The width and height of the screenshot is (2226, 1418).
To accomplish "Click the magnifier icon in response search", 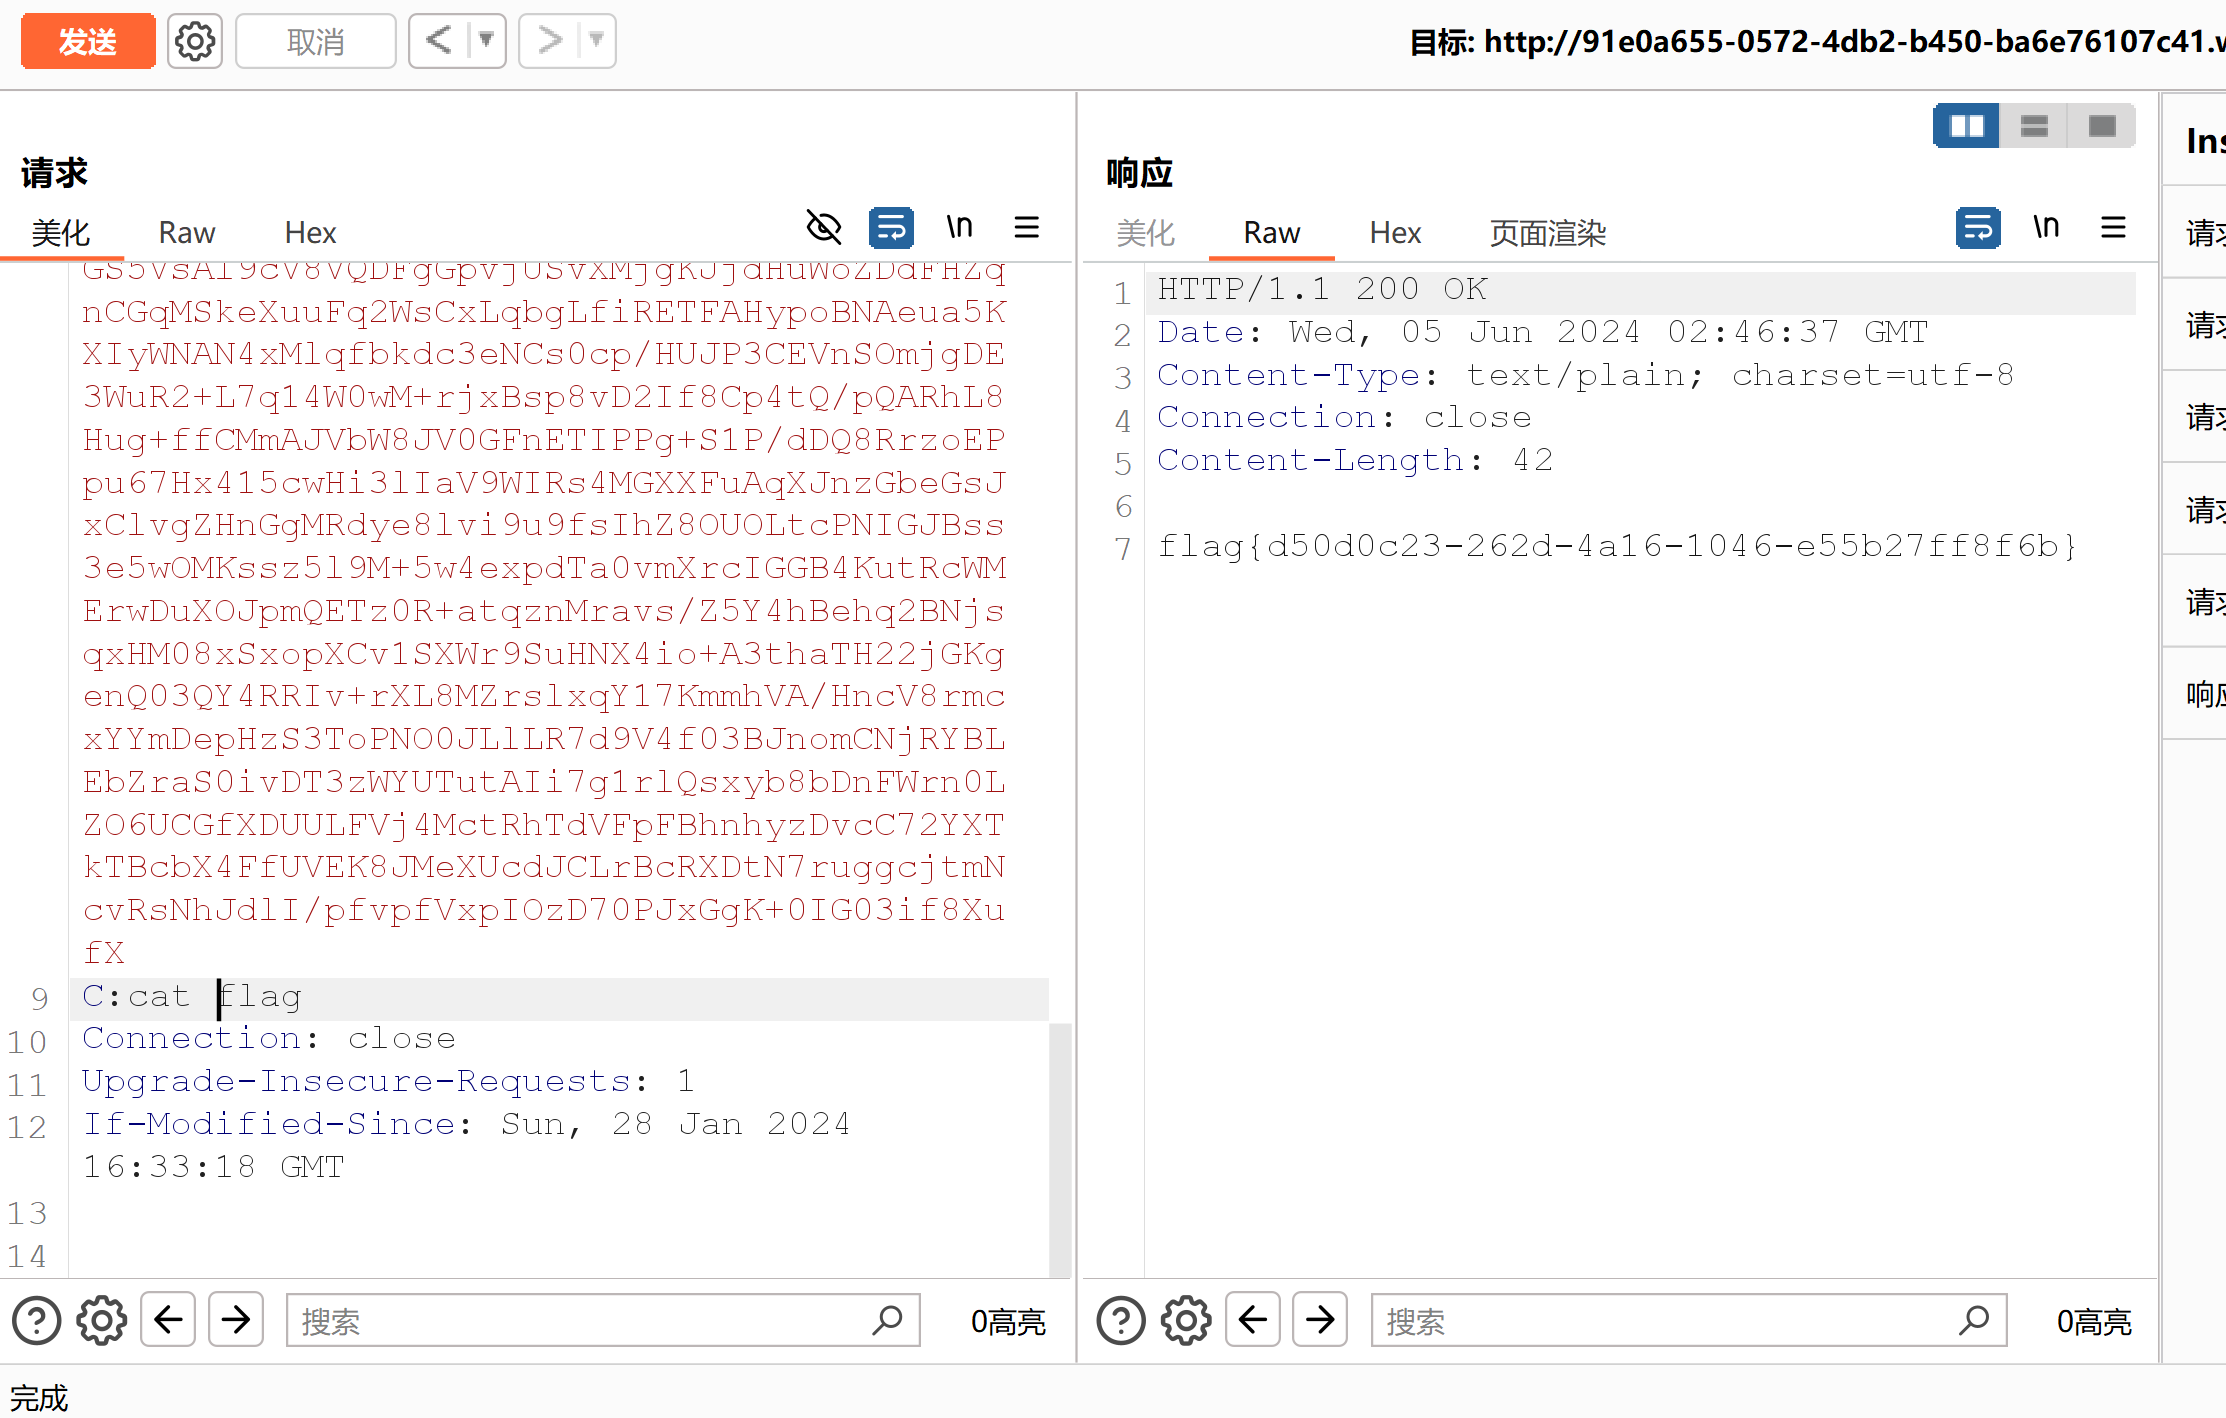I will 1974,1321.
